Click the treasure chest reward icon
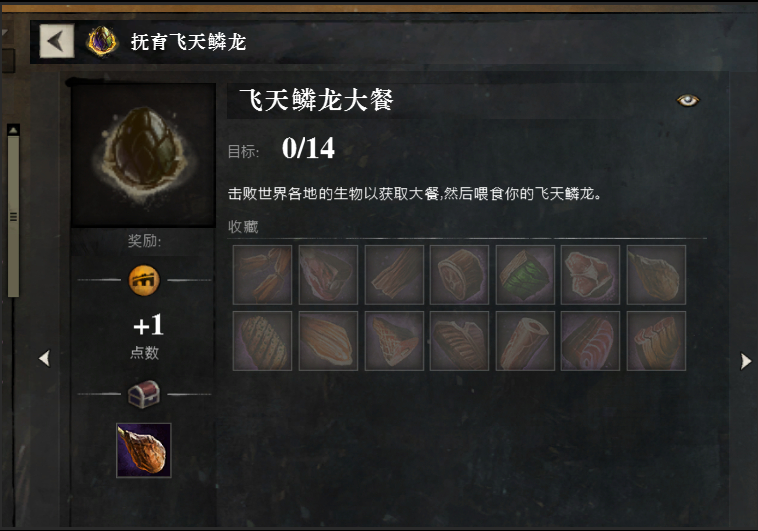758x531 pixels. click(144, 394)
